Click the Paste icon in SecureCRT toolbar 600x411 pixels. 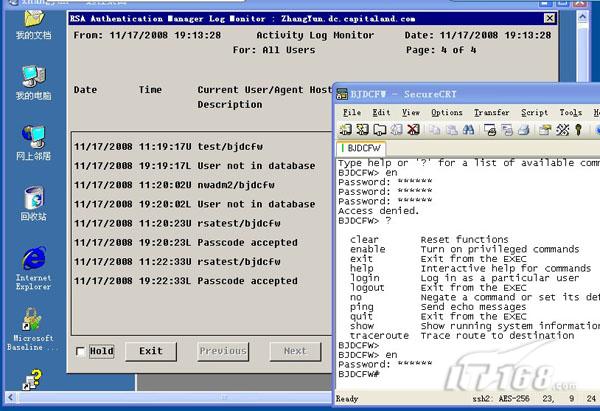click(x=452, y=130)
